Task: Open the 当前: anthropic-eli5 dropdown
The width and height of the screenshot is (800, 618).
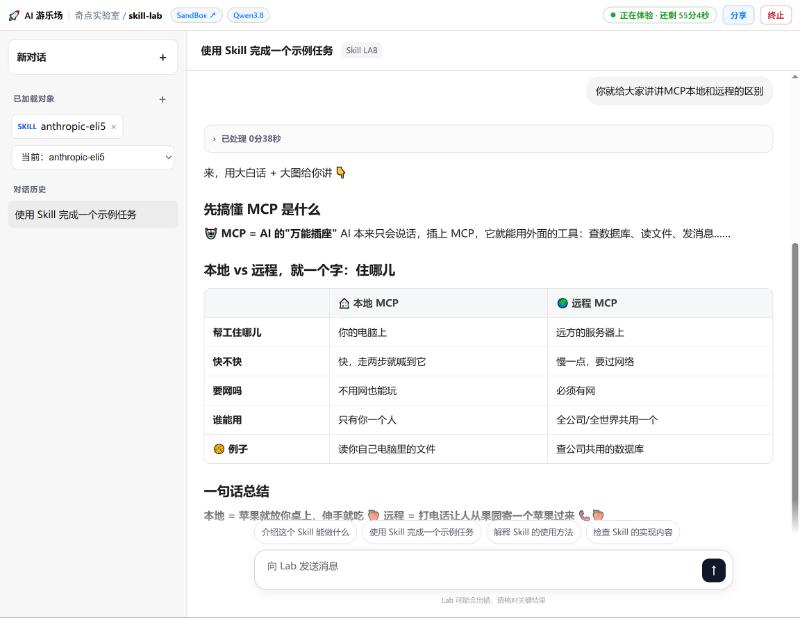Action: tap(93, 157)
